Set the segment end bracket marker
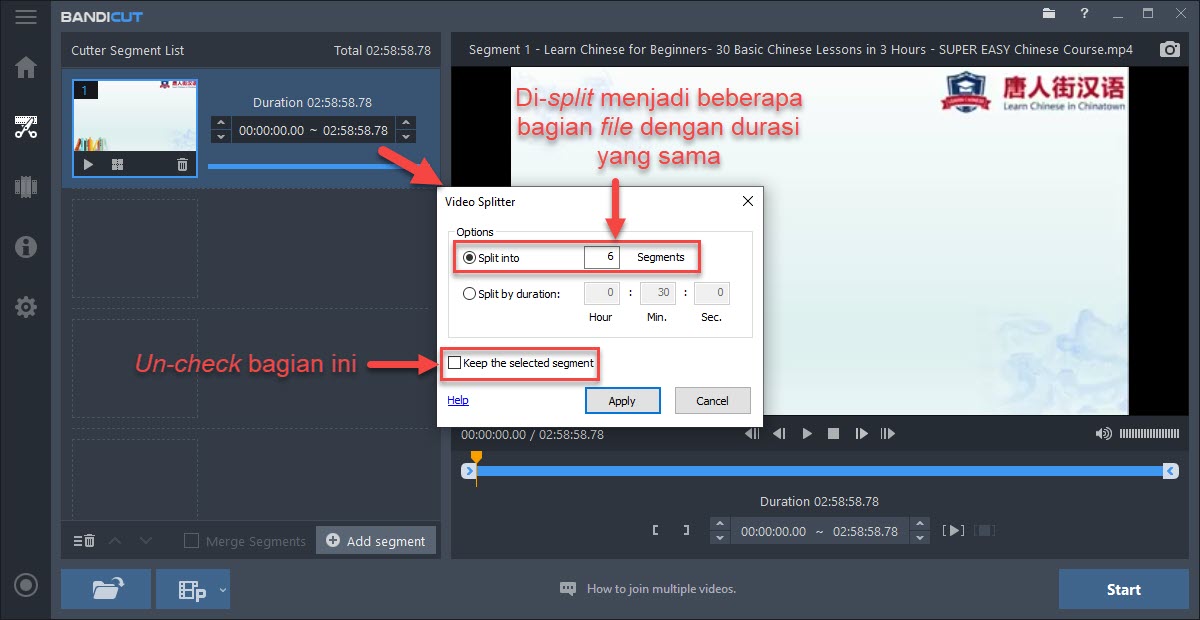 click(x=686, y=531)
